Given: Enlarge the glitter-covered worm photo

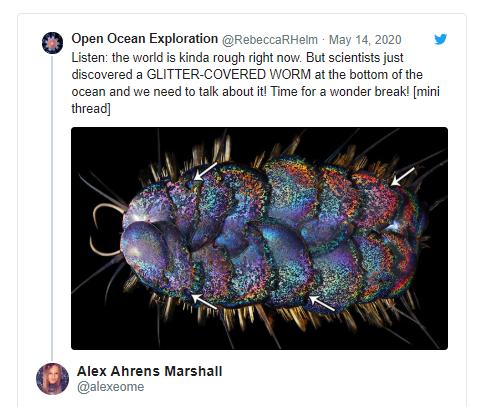Looking at the screenshot, I should pos(259,238).
